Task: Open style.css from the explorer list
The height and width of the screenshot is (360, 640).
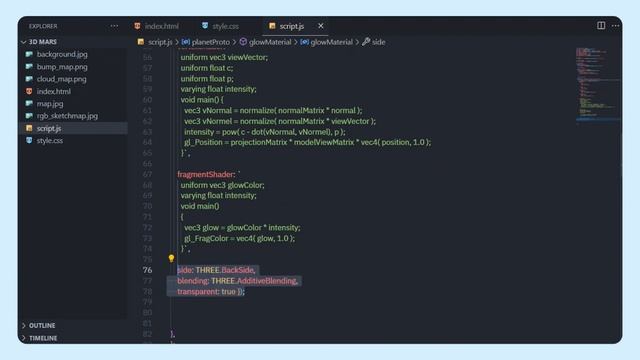Action: 50,140
